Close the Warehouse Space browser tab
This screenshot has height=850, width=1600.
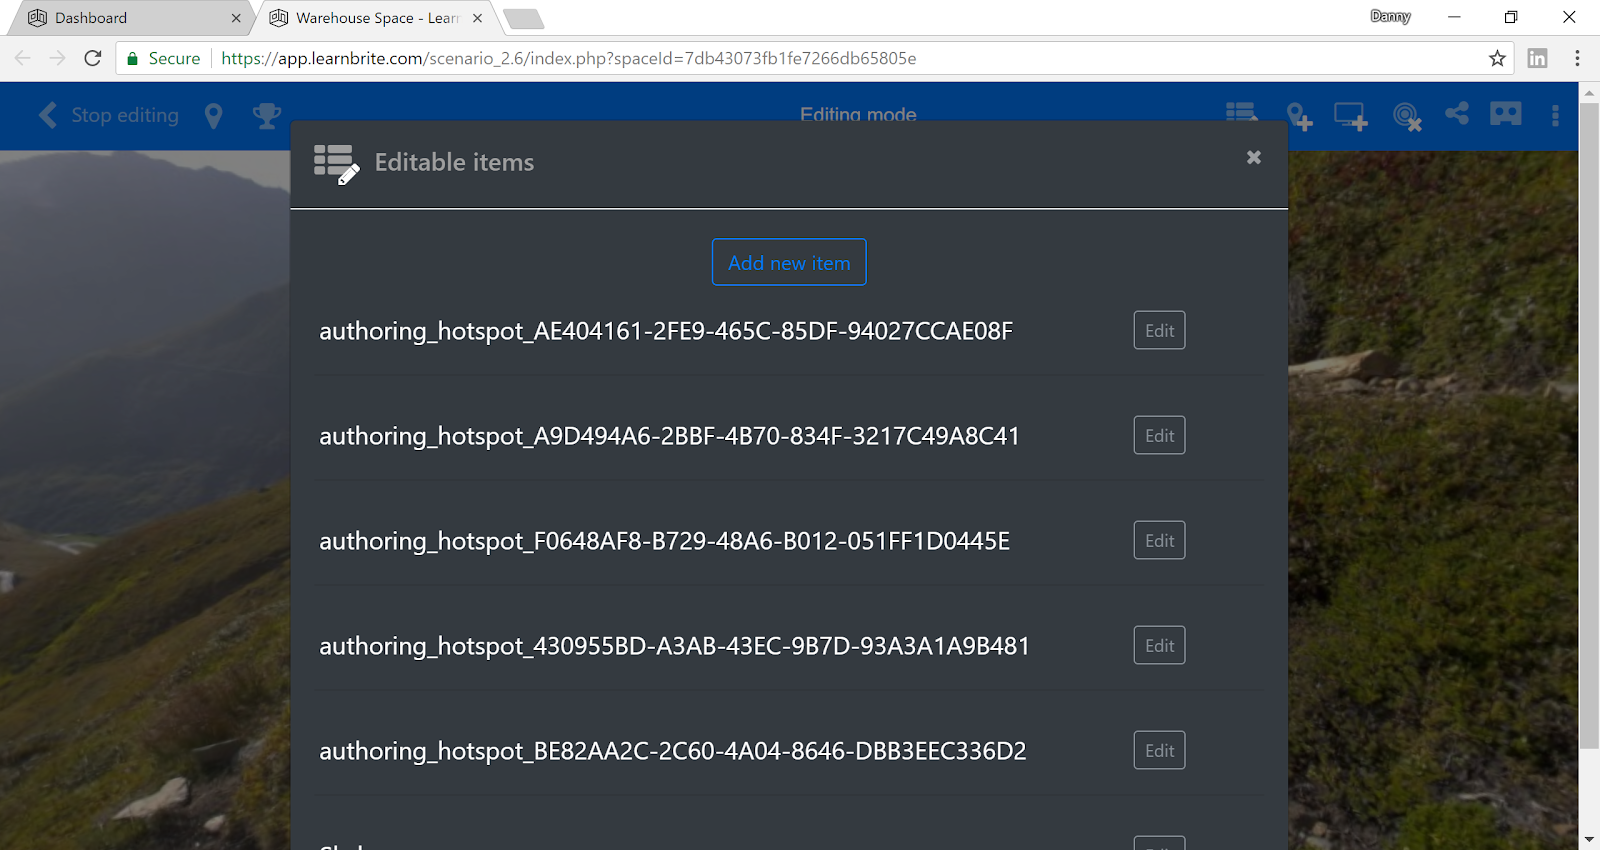click(x=477, y=18)
